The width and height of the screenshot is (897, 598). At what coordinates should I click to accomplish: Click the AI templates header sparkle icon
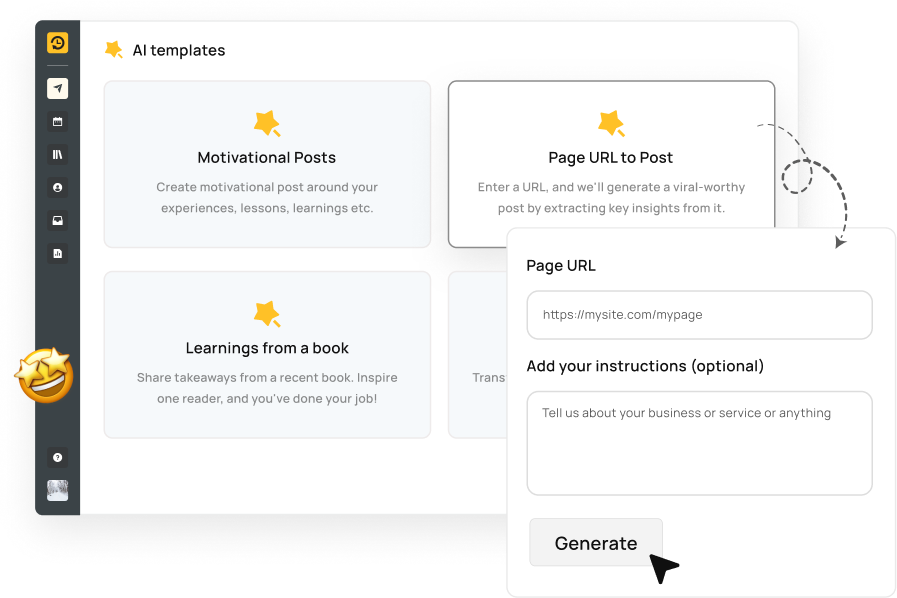pyautogui.click(x=113, y=49)
